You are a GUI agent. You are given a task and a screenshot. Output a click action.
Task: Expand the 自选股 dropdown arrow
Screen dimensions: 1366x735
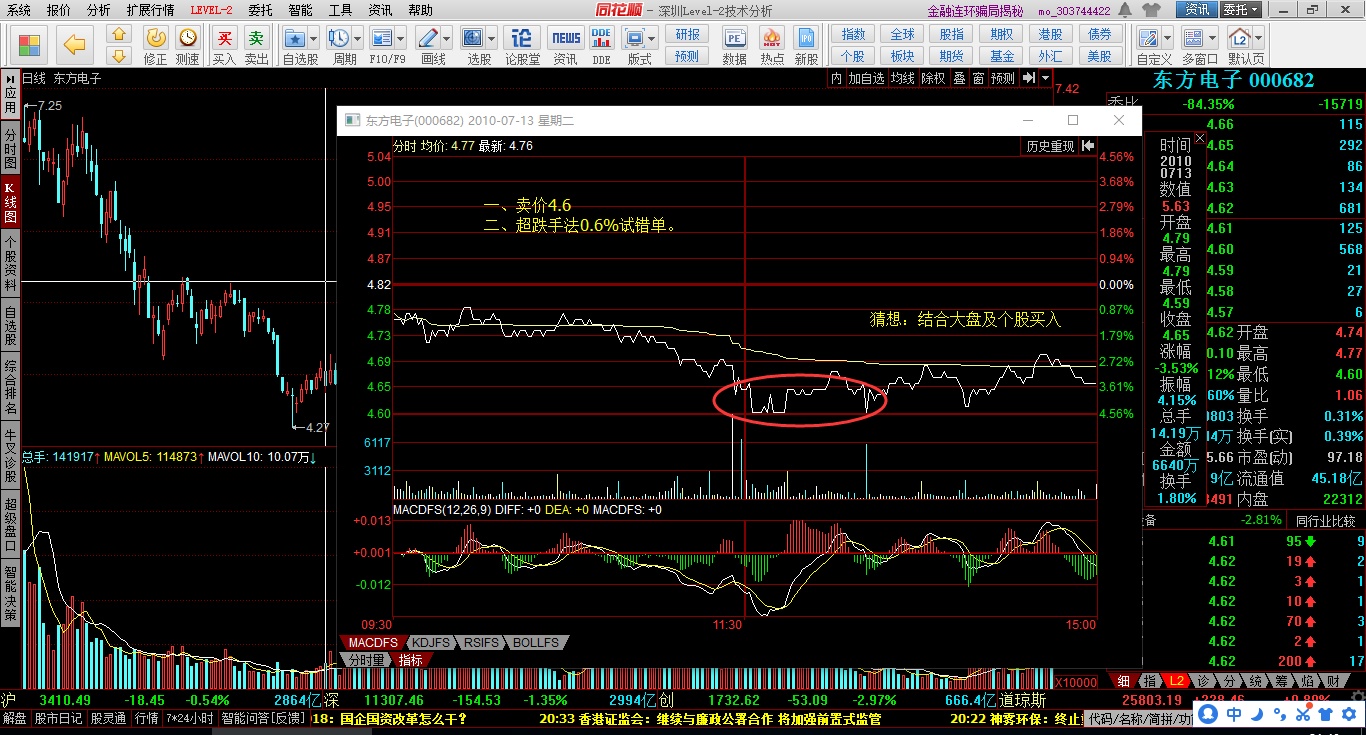312,38
